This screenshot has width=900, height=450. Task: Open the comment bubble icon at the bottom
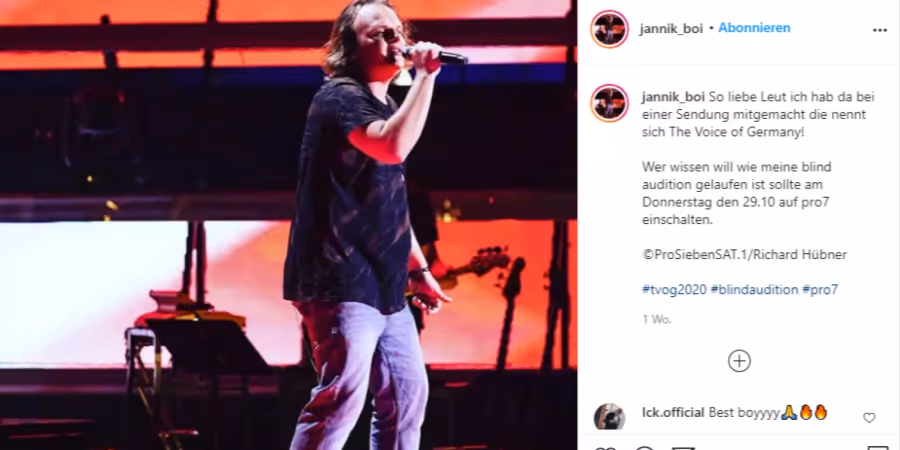point(645,448)
